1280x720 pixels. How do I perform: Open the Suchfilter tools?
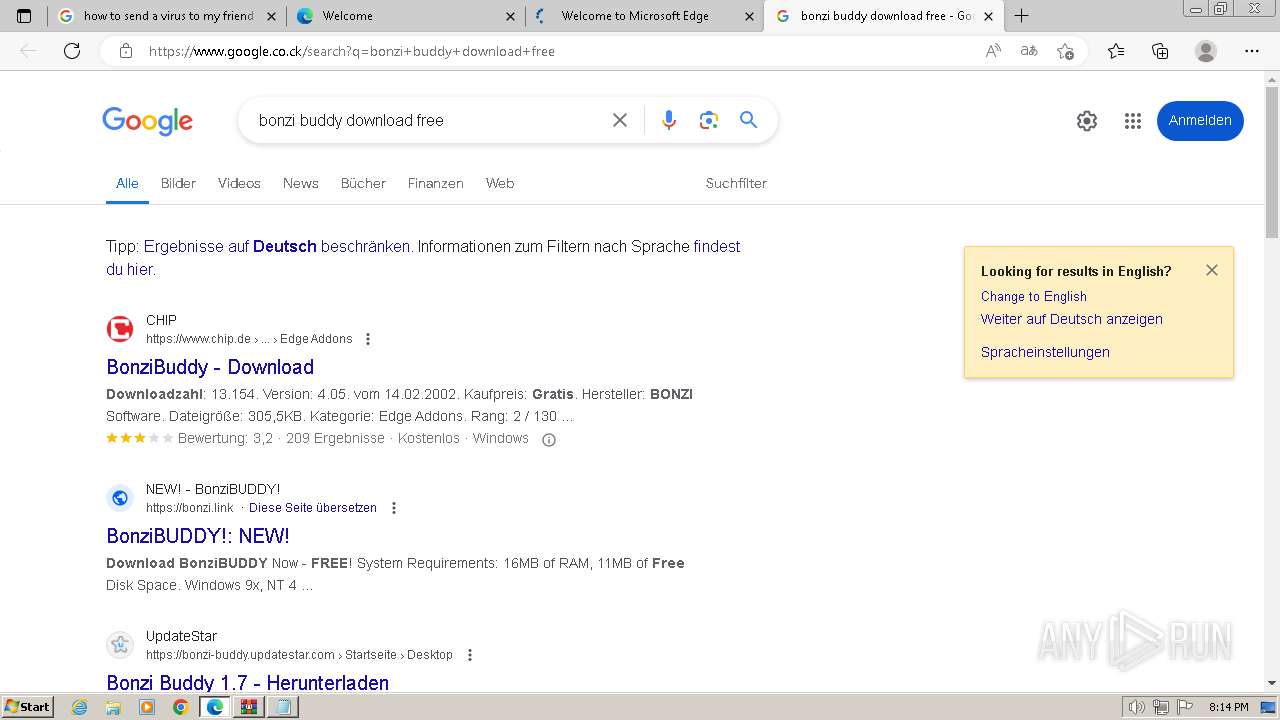736,183
